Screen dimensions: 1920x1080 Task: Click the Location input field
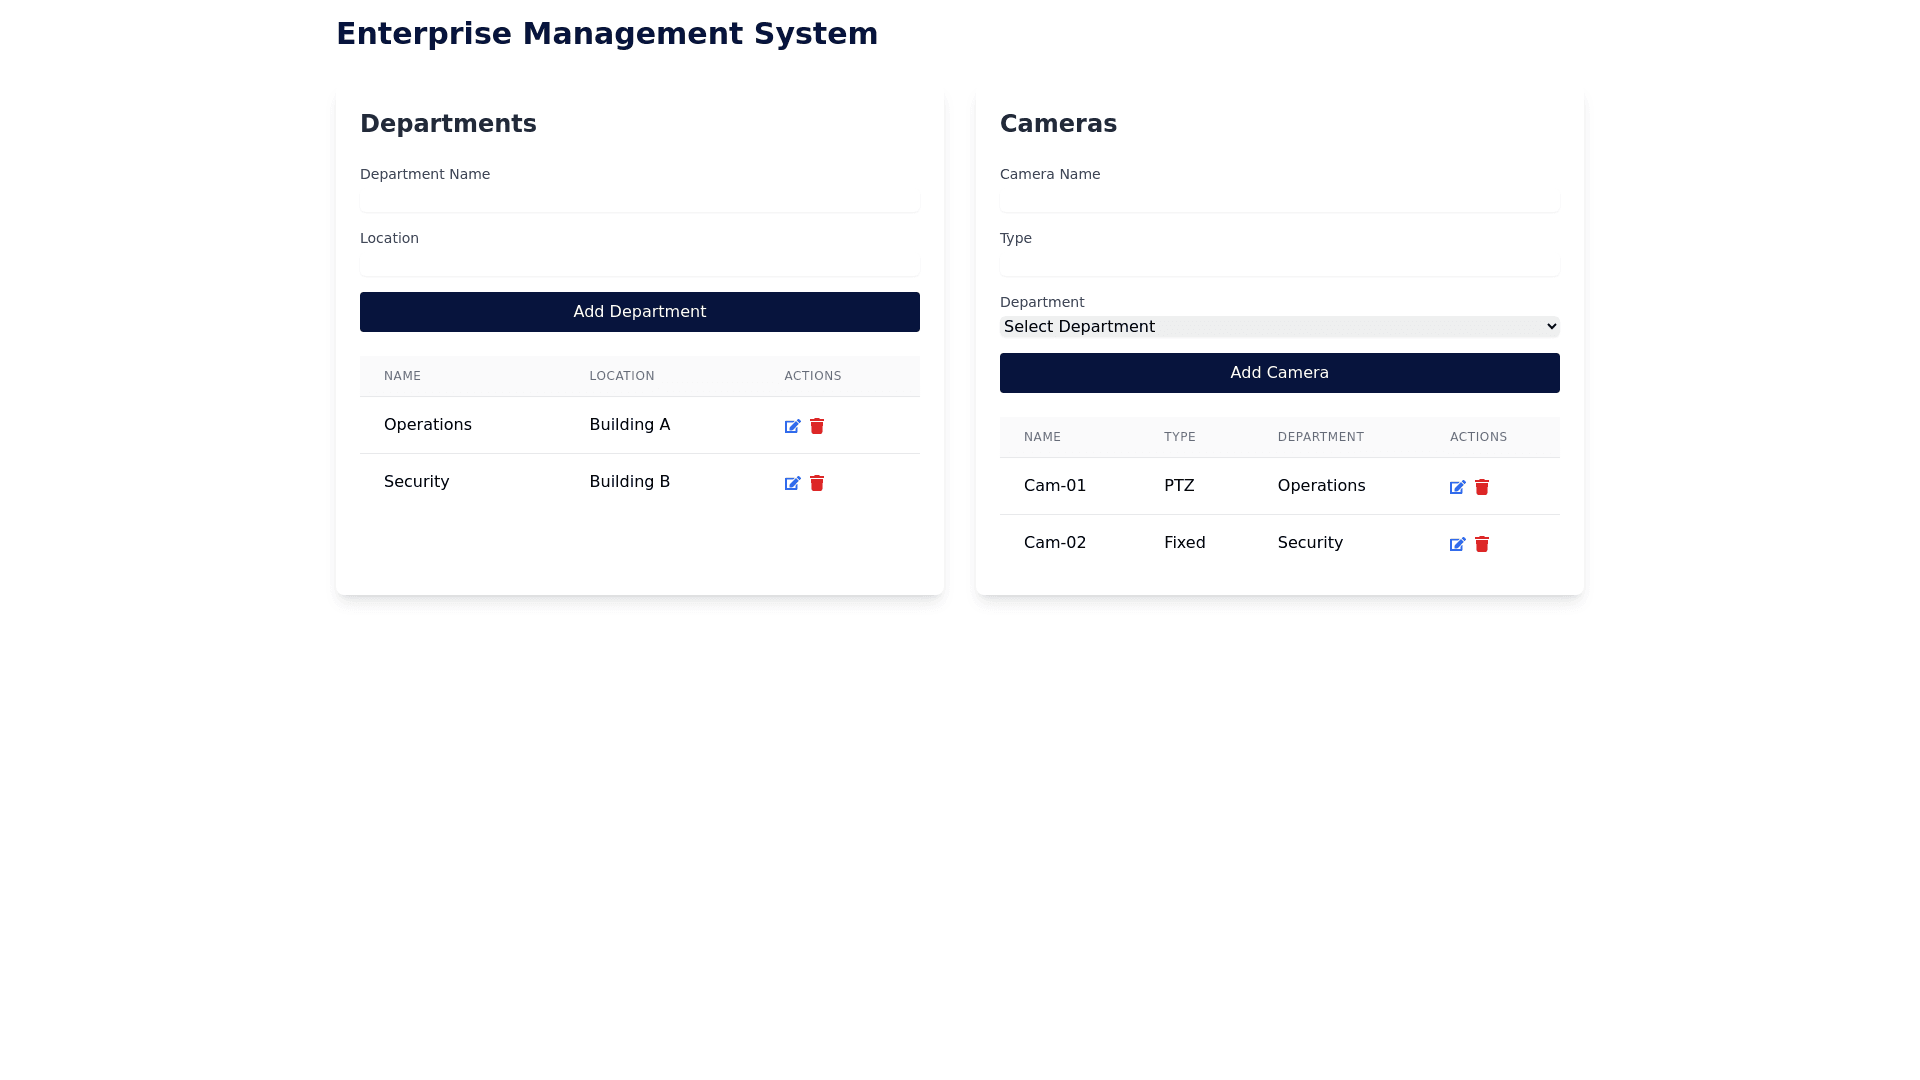click(639, 264)
